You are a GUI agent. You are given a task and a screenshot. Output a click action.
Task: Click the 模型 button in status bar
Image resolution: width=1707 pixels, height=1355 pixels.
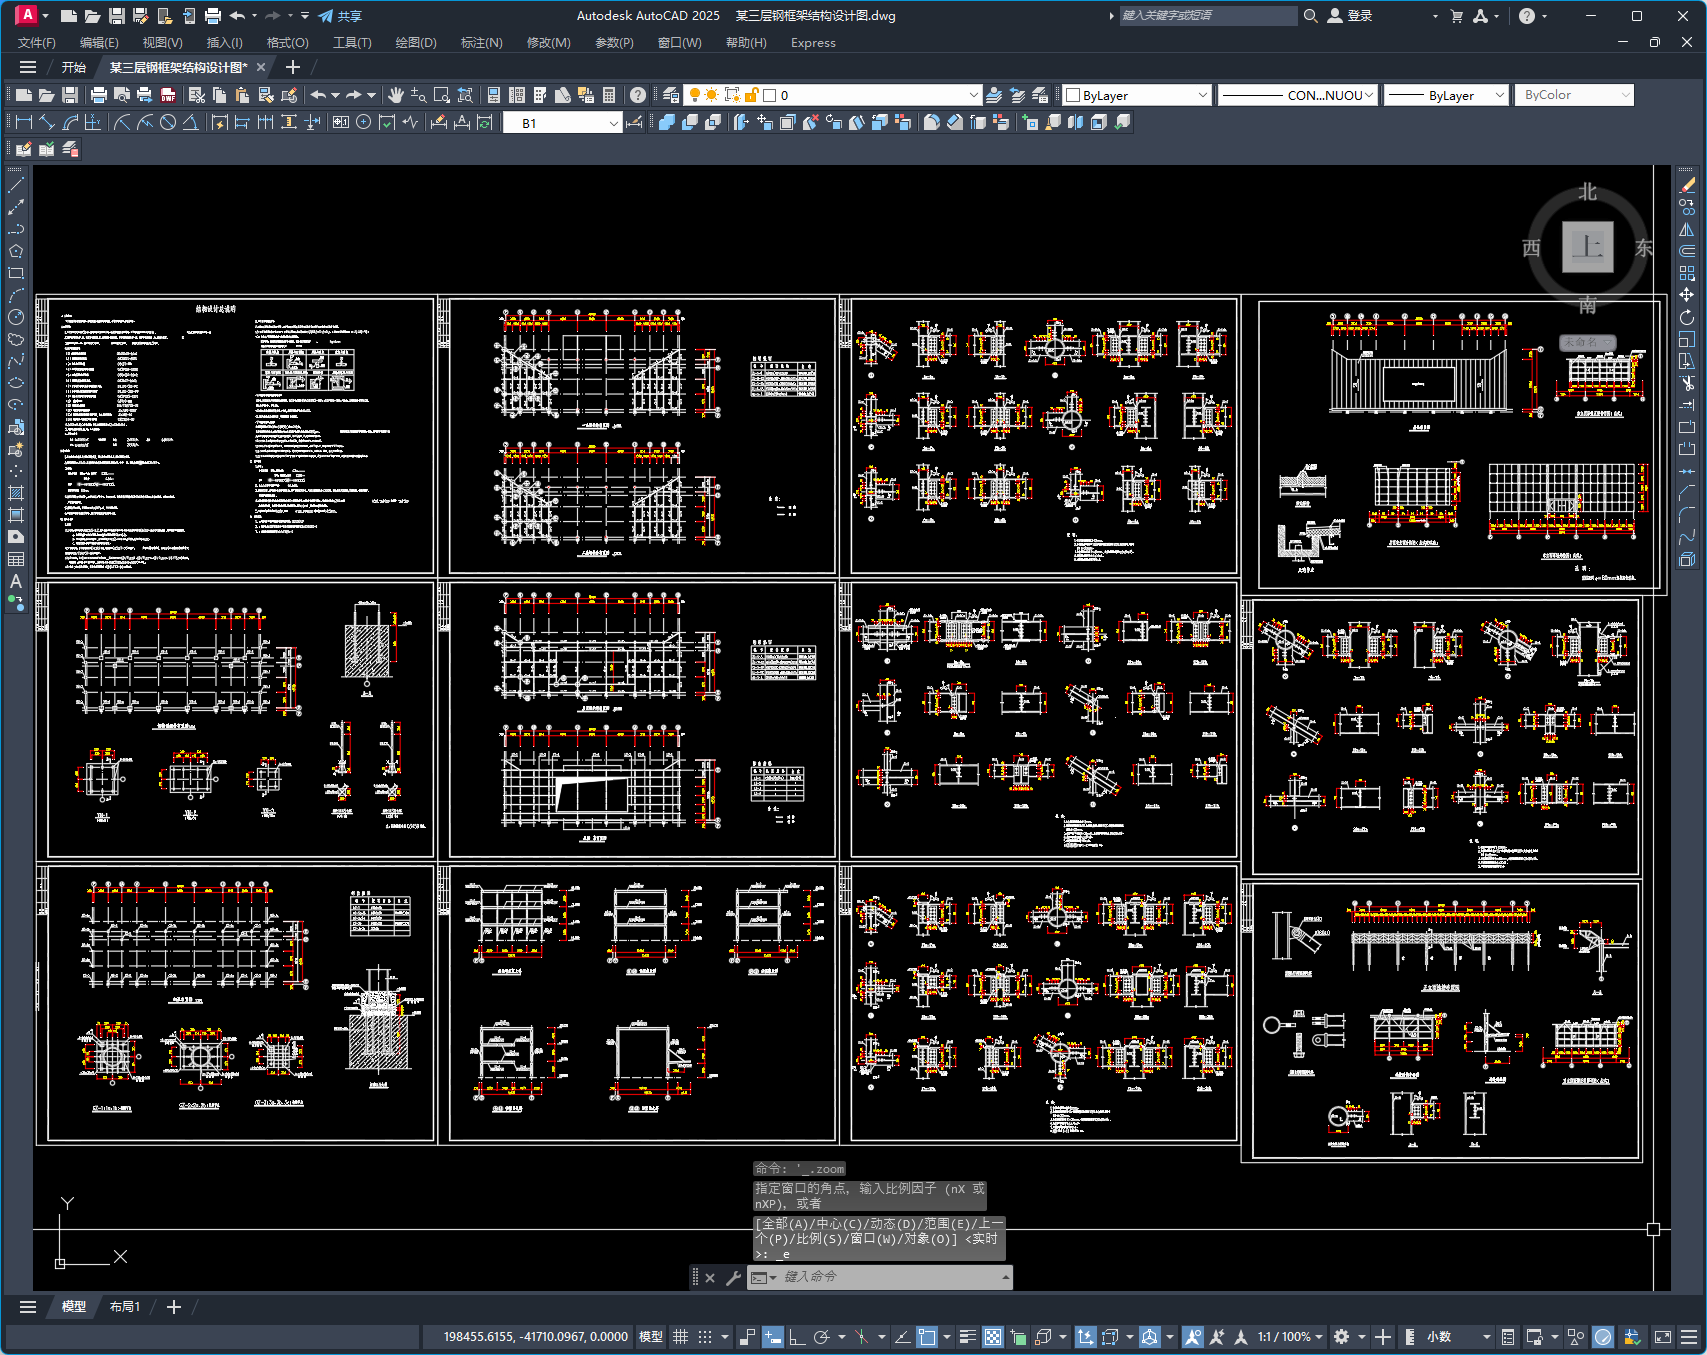[650, 1336]
